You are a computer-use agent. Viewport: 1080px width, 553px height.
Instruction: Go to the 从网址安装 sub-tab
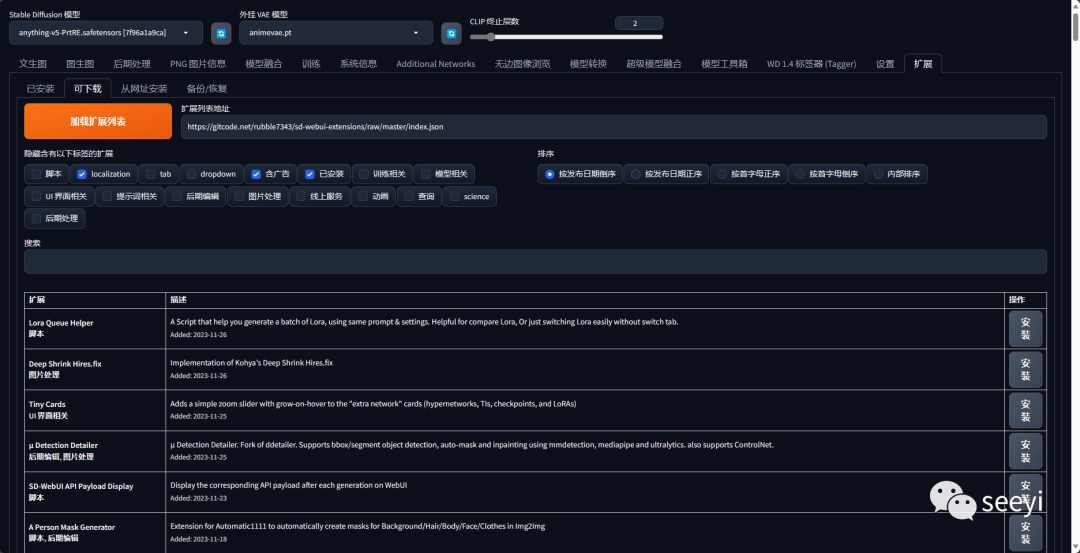(x=144, y=88)
